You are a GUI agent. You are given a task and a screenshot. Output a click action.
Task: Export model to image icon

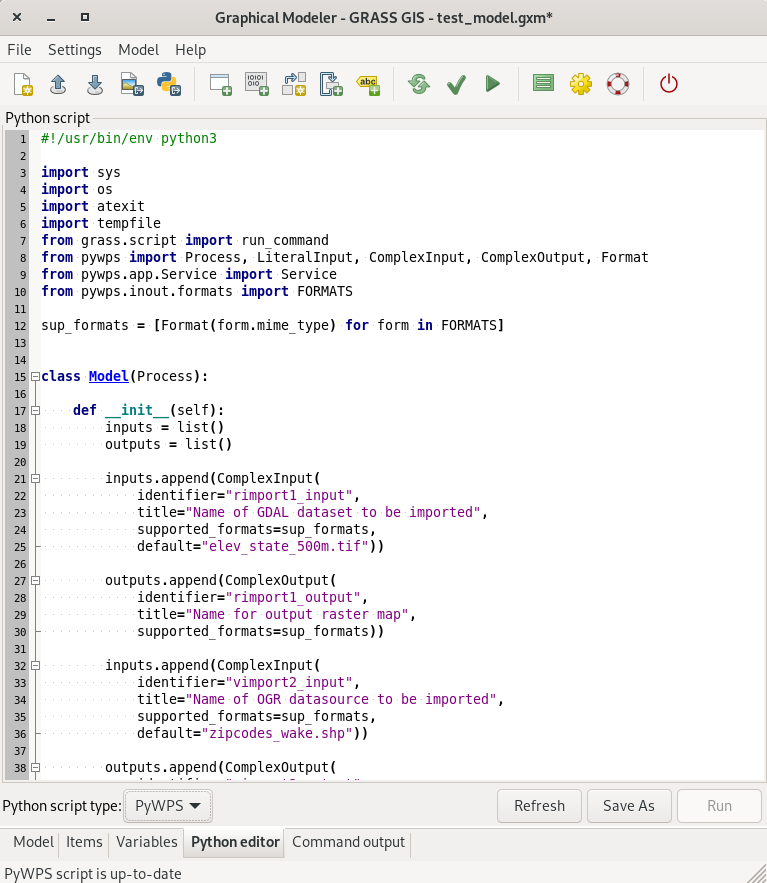tap(132, 84)
